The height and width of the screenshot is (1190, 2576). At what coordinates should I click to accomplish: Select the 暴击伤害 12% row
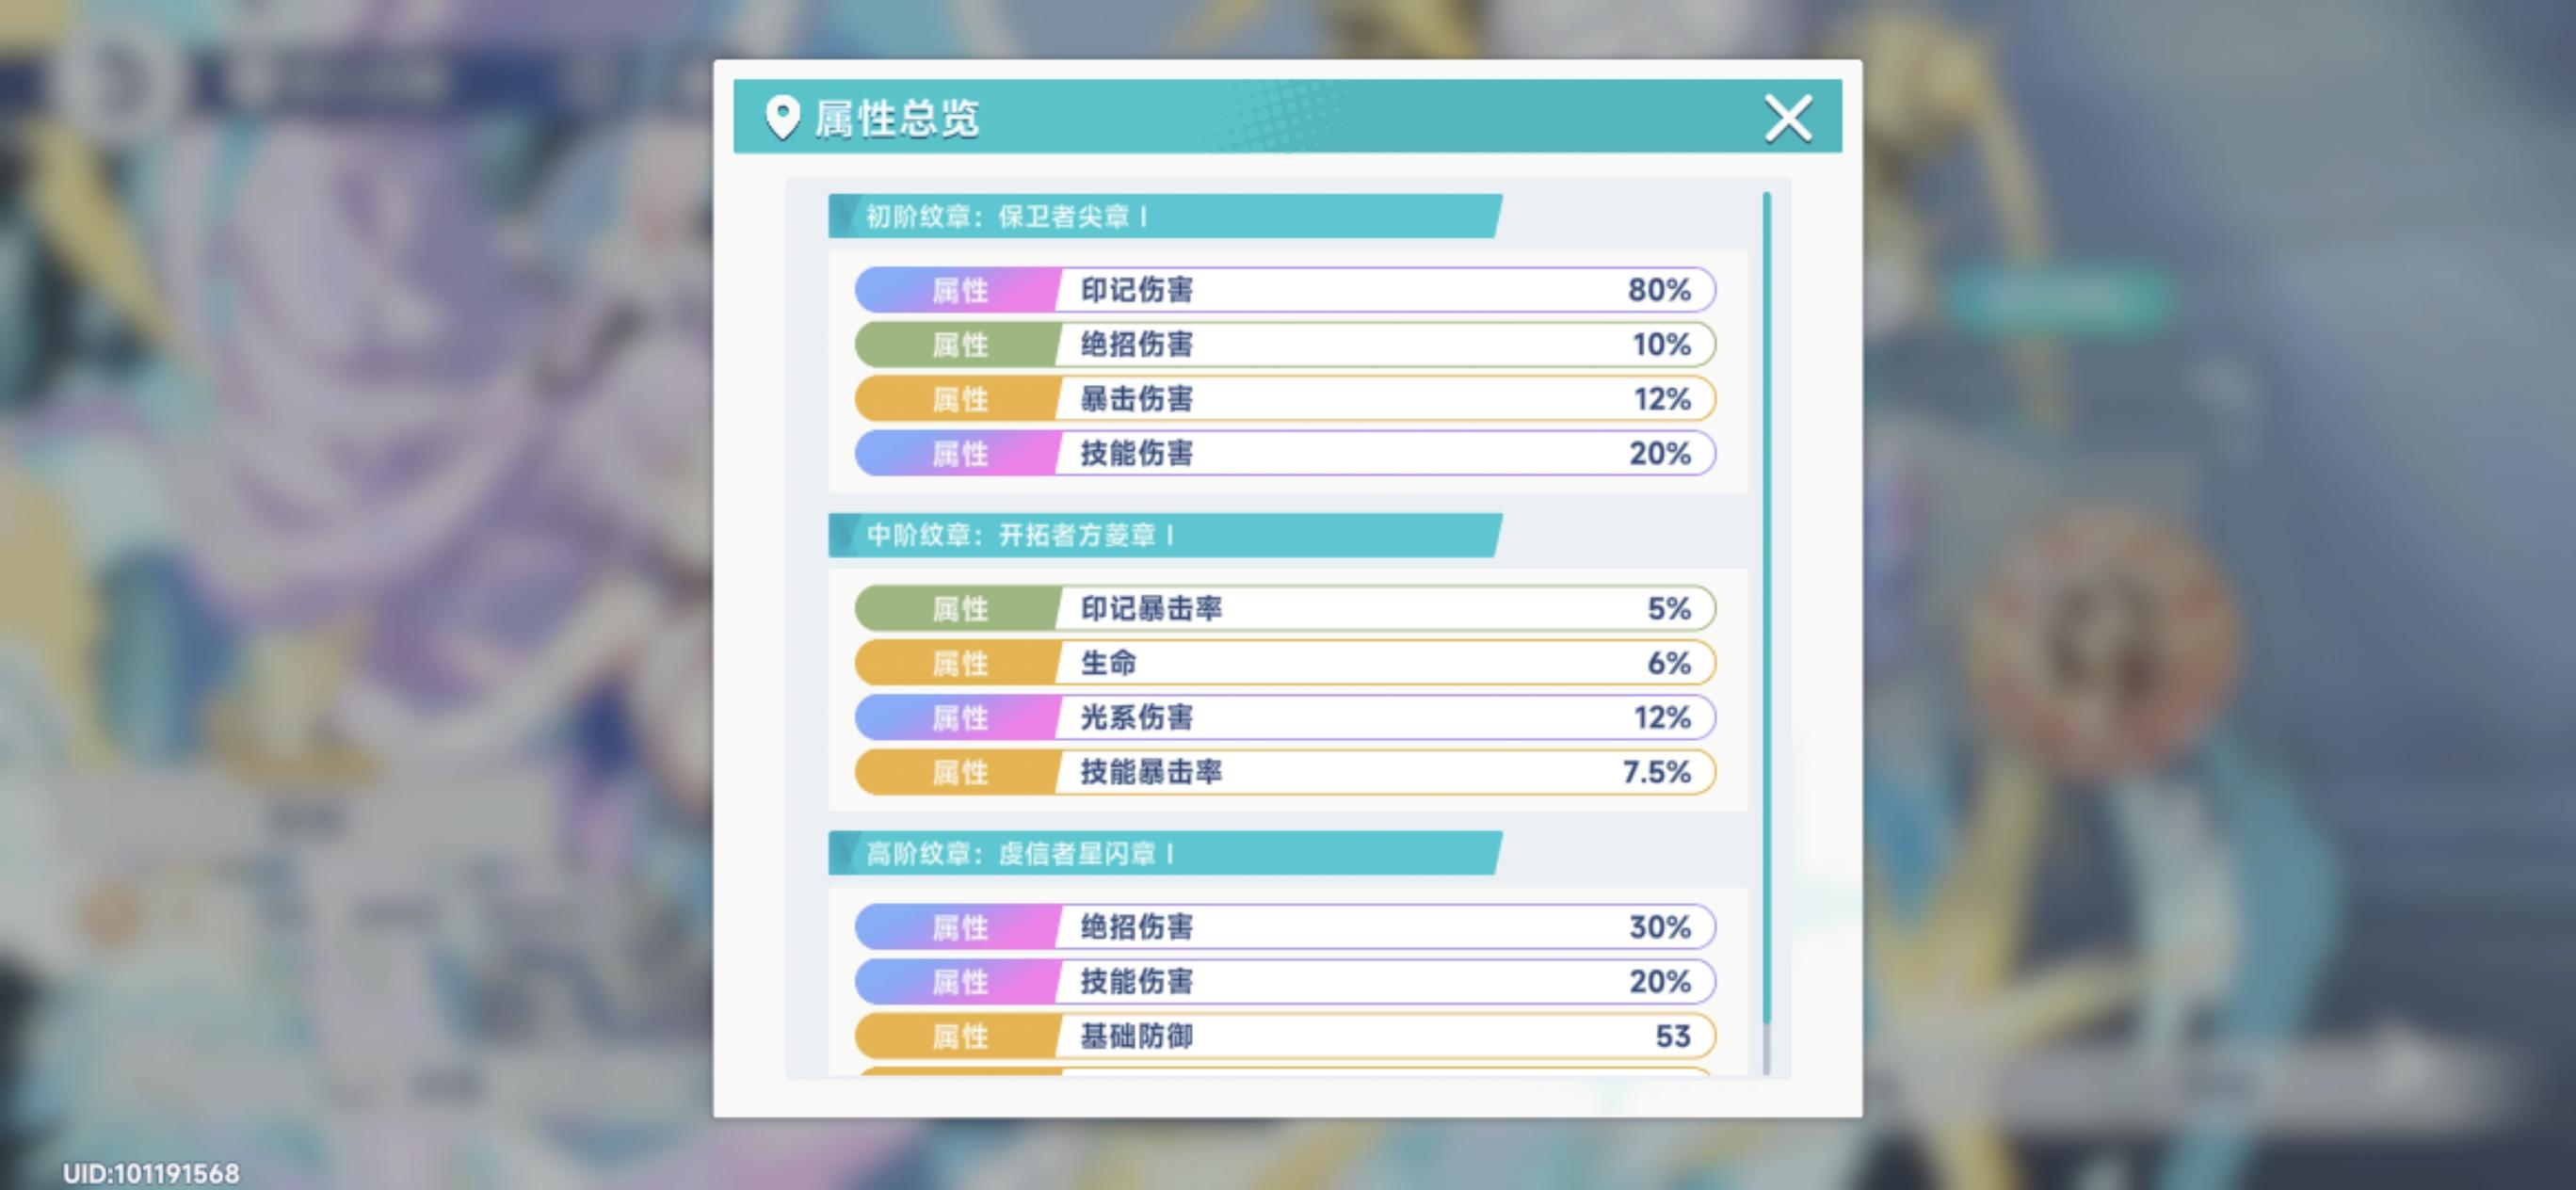(1284, 399)
